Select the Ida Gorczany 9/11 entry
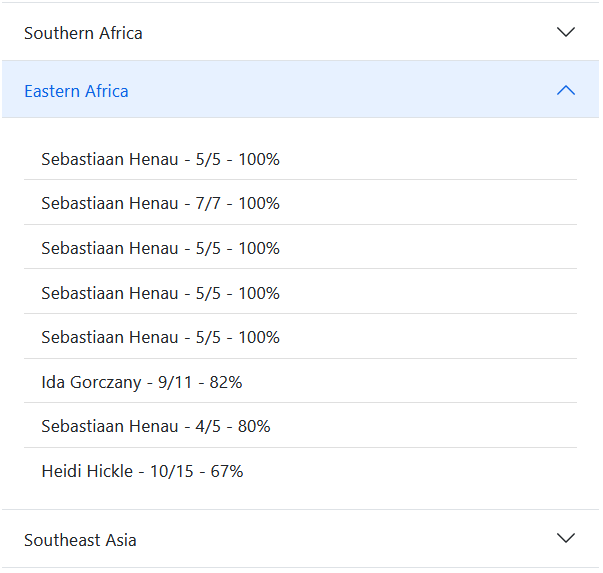This screenshot has width=603, height=573. tap(141, 382)
